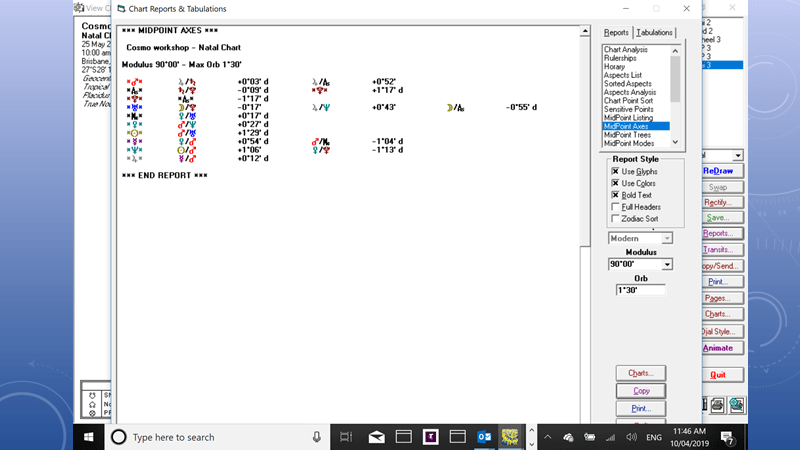Disable the Use Glyphs checkbox
Viewport: 800px width, 450px height.
(614, 171)
